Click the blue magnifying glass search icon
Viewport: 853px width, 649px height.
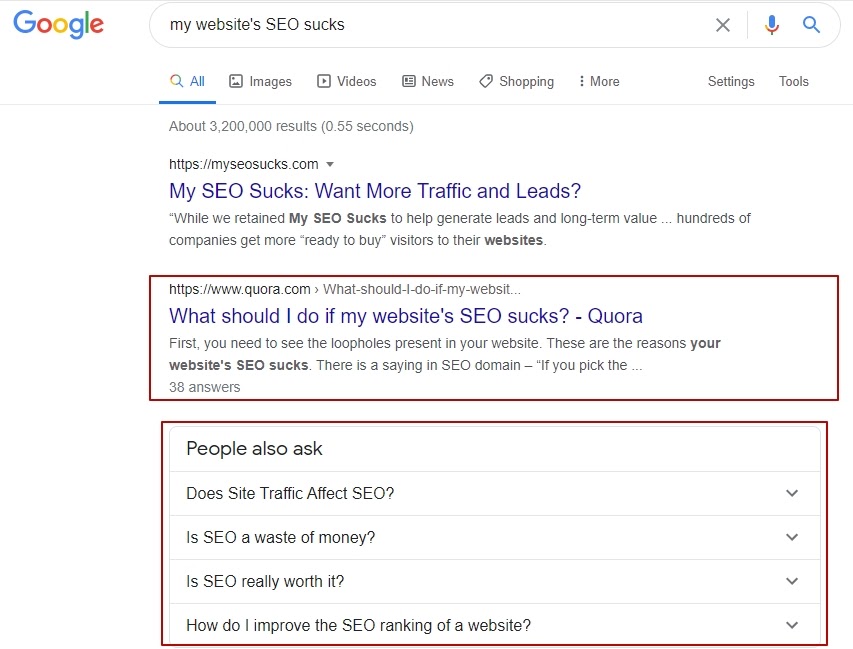click(x=811, y=24)
